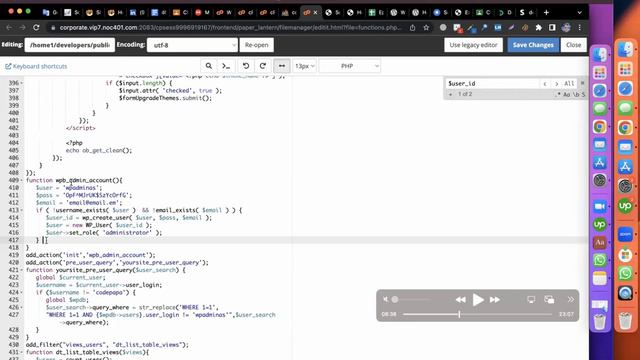Close the editor search box

[582, 83]
